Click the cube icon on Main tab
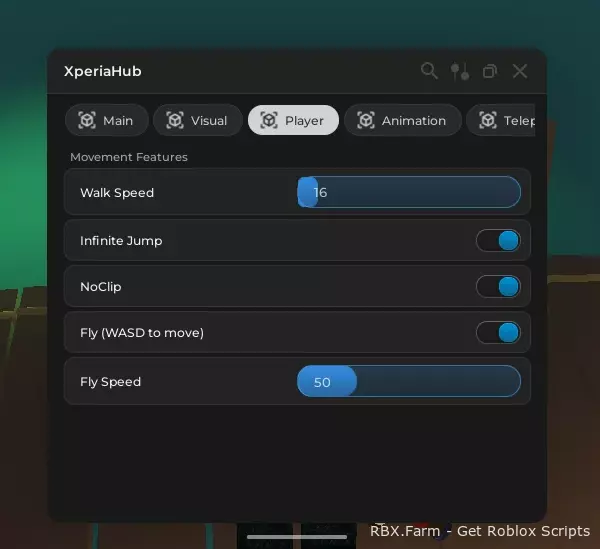600x549 pixels. [x=87, y=120]
